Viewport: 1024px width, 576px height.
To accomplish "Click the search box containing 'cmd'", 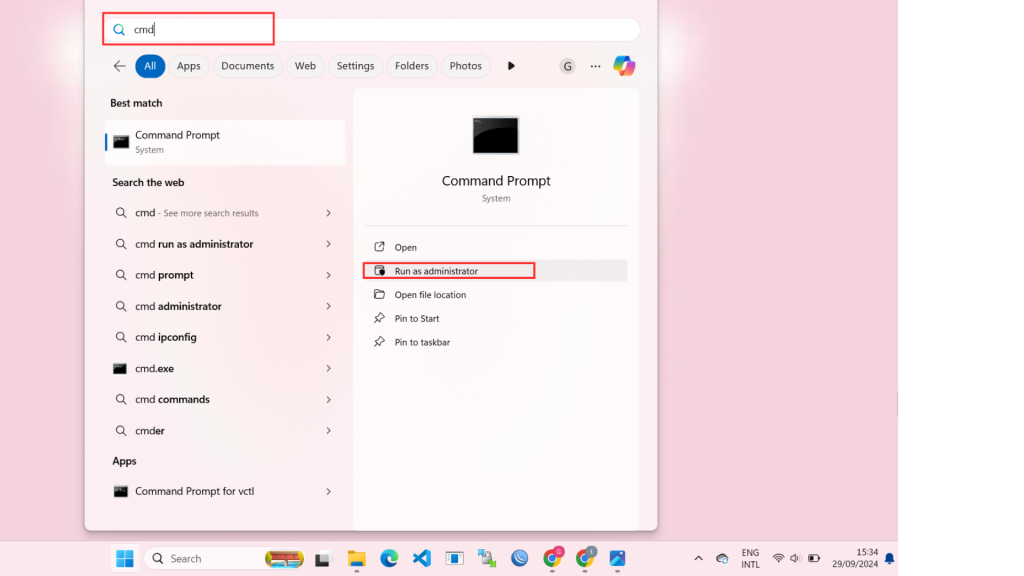I will (380, 30).
